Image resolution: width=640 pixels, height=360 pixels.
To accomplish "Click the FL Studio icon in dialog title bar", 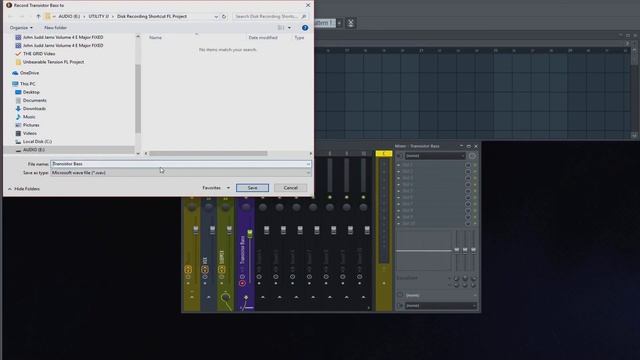I will point(9,5).
